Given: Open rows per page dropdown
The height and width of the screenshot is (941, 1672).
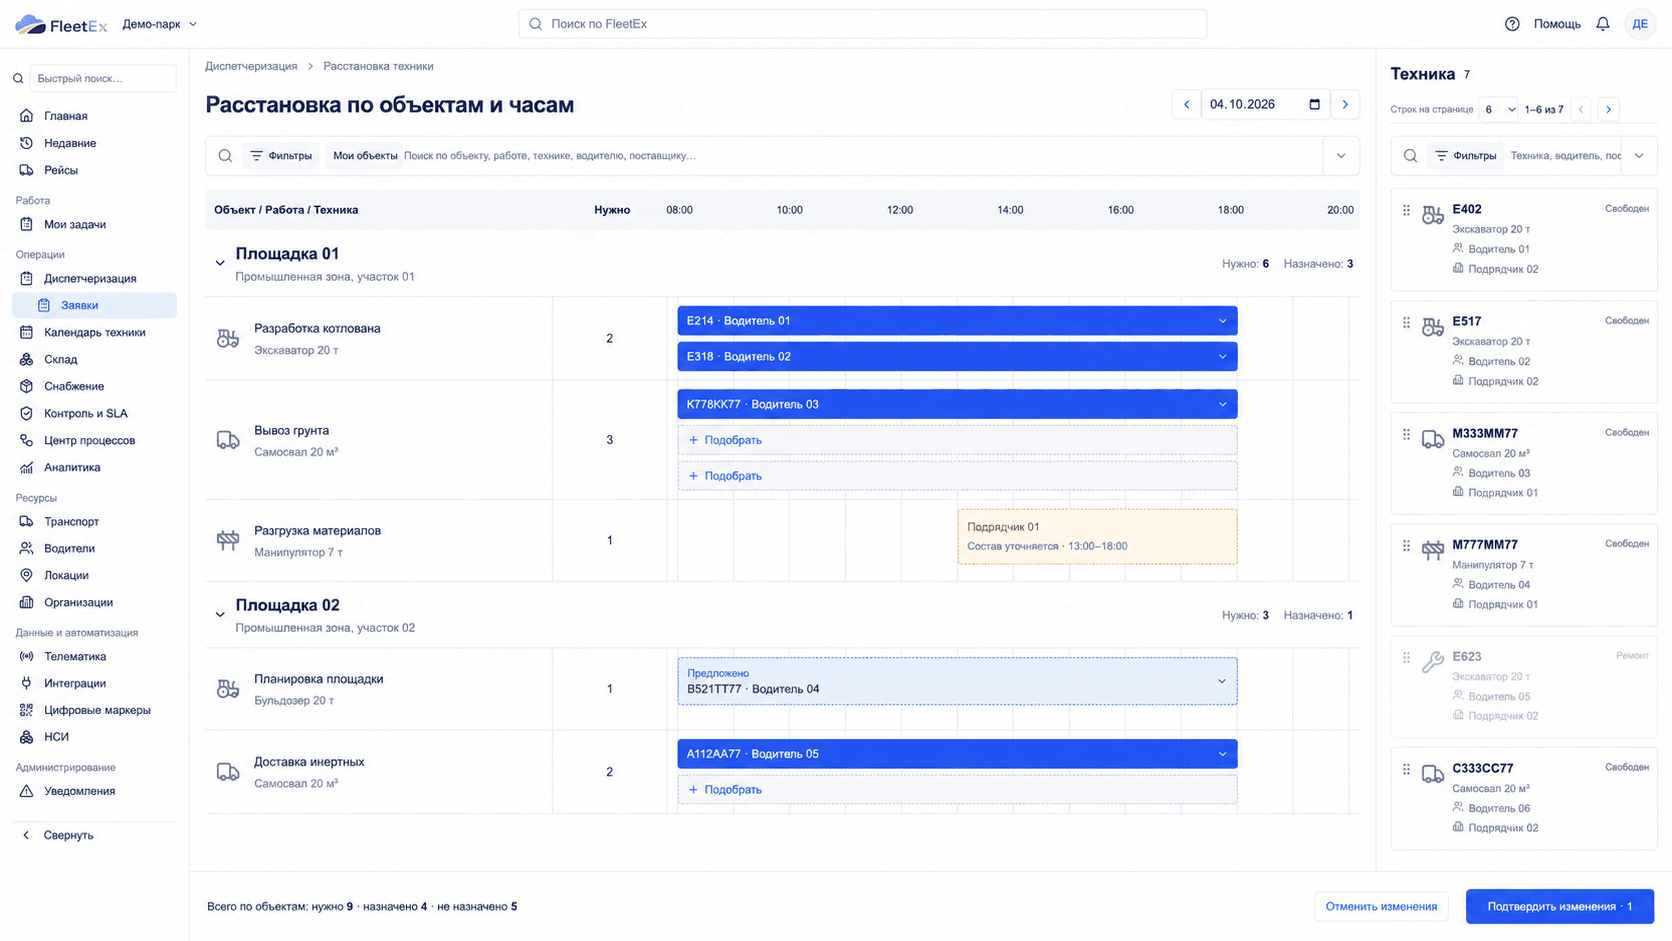Looking at the screenshot, I should click(x=1498, y=109).
